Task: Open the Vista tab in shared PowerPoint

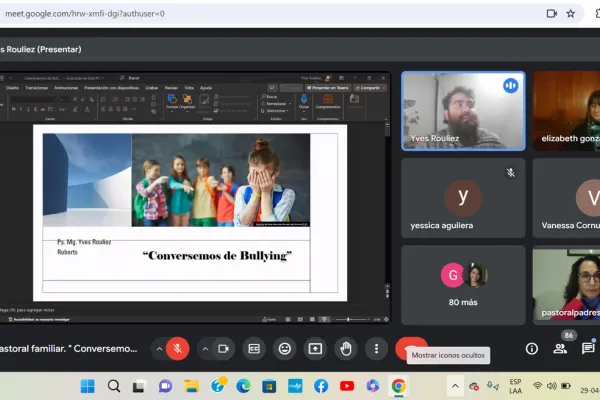Action: (189, 88)
